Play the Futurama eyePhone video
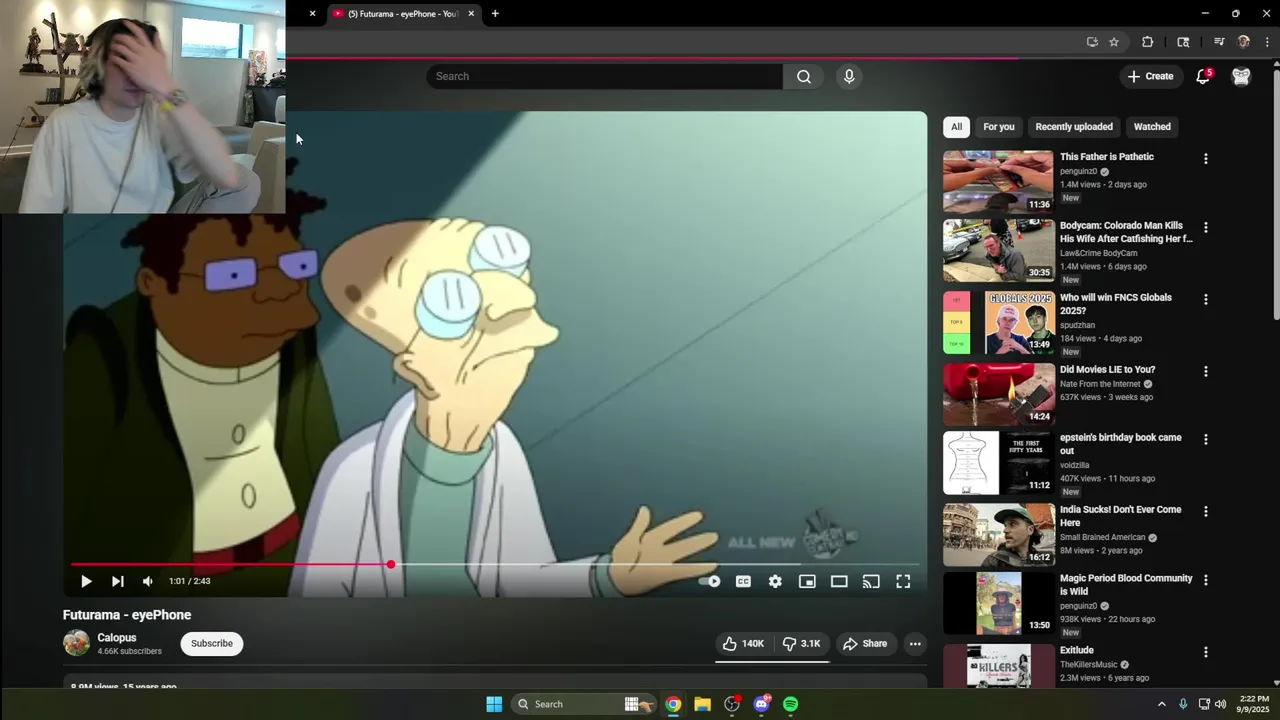 [86, 581]
